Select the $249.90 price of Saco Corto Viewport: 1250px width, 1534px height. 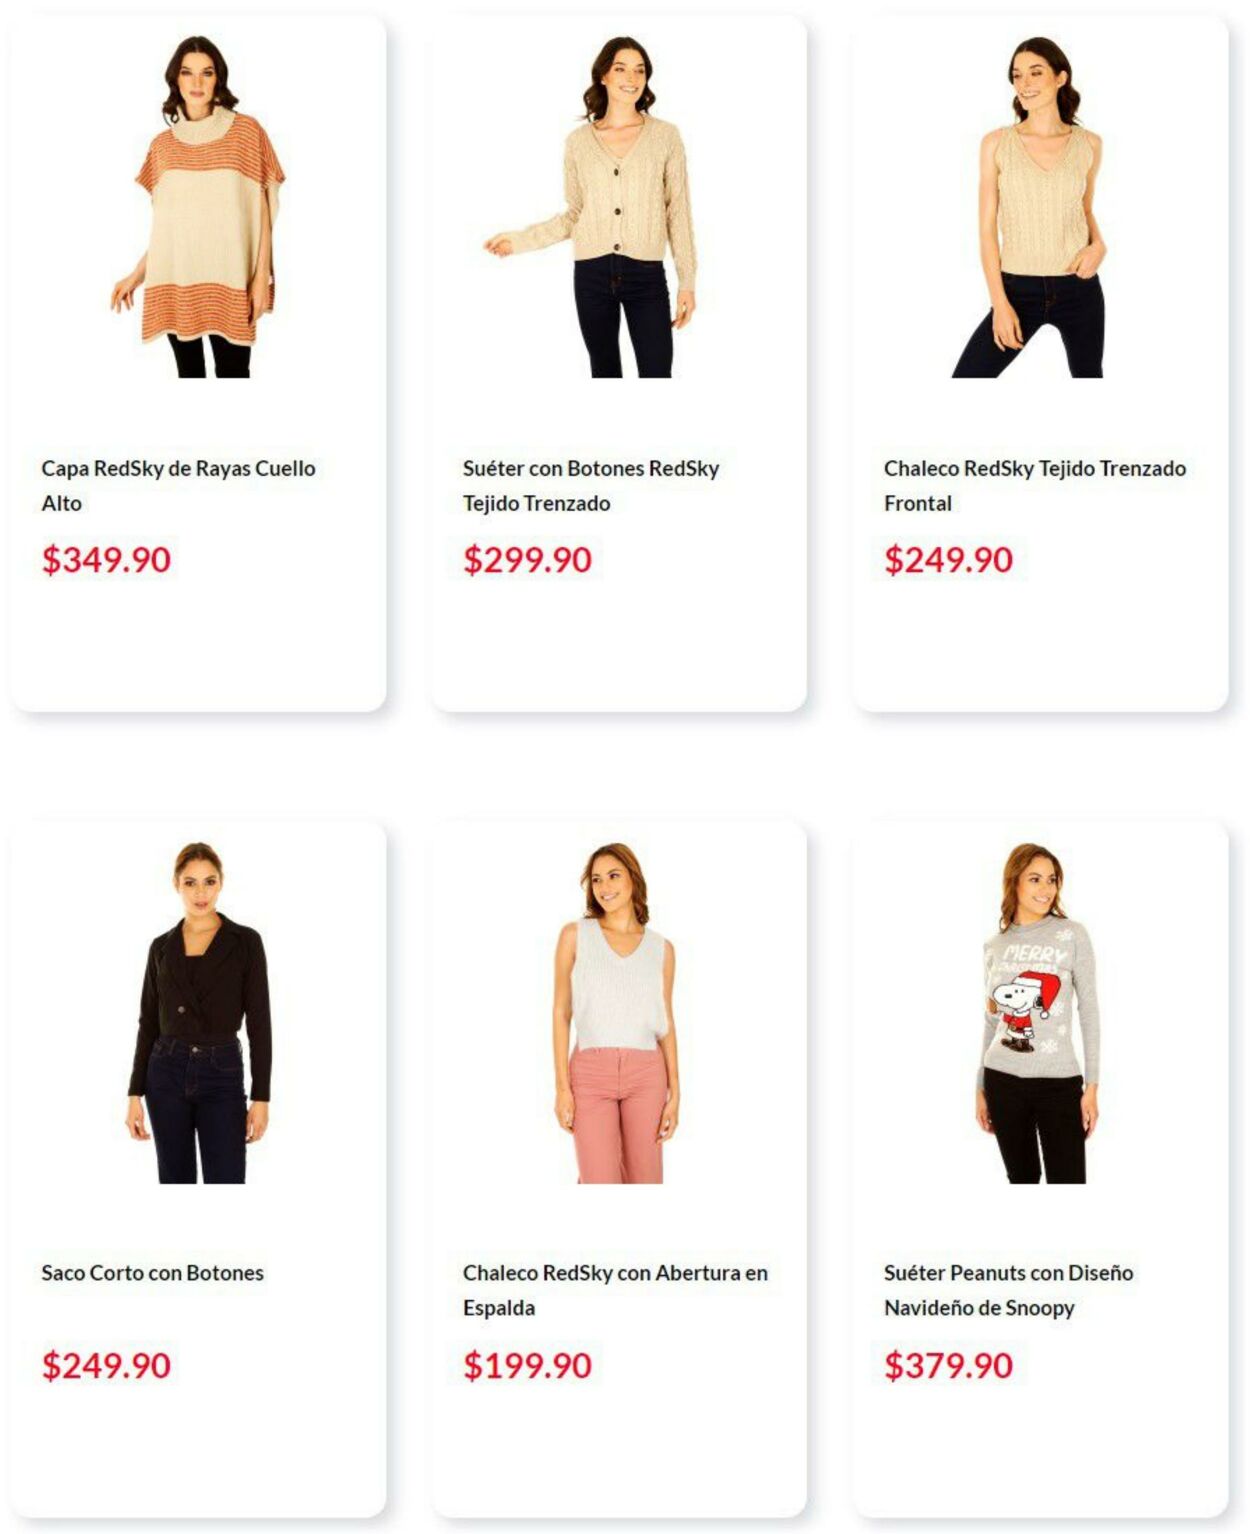coord(106,1365)
